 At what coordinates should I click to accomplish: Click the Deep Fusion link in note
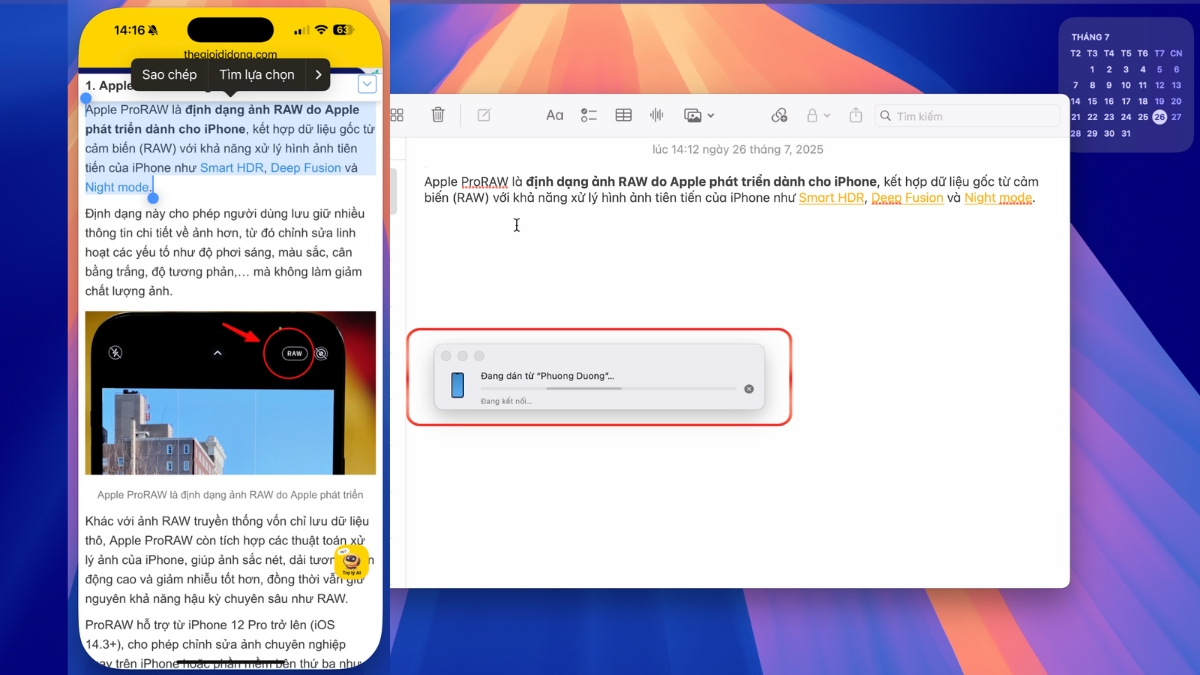click(907, 198)
